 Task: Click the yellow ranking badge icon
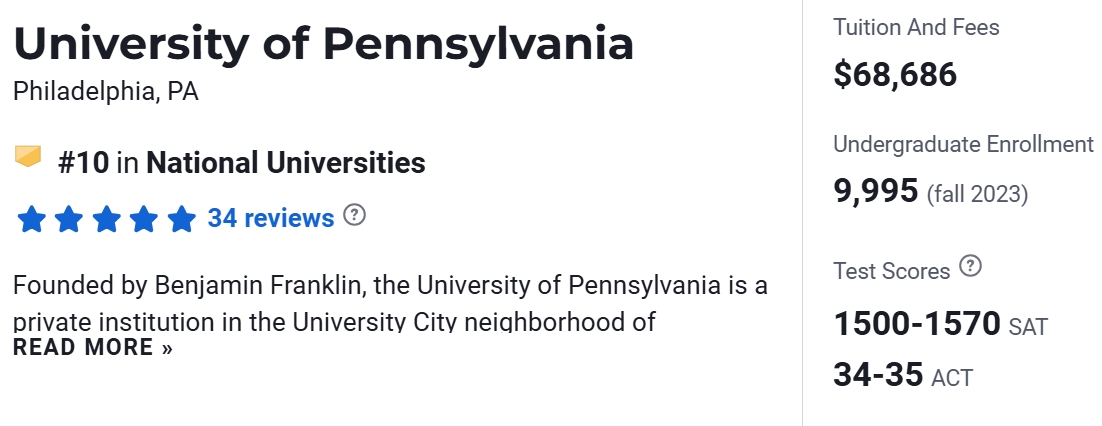click(x=28, y=157)
